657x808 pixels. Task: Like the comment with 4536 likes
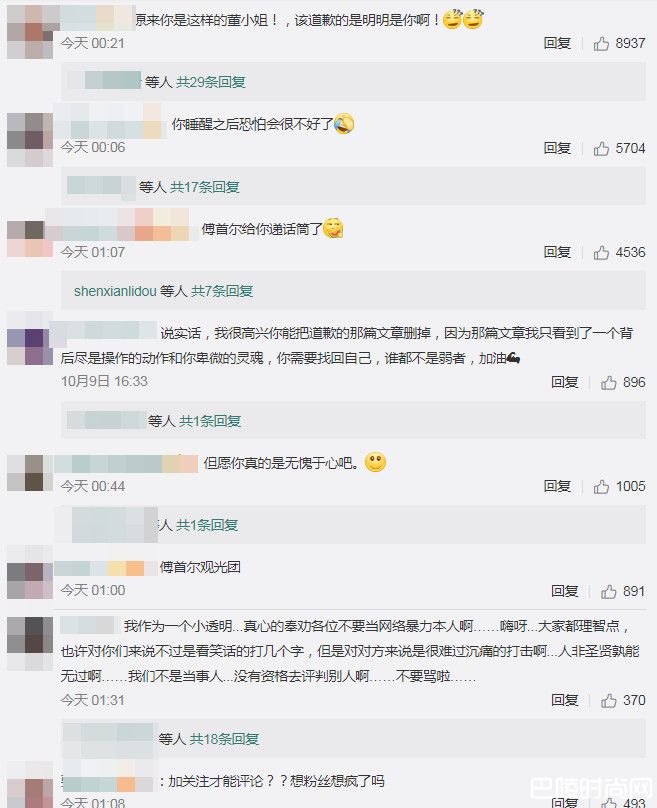(601, 252)
